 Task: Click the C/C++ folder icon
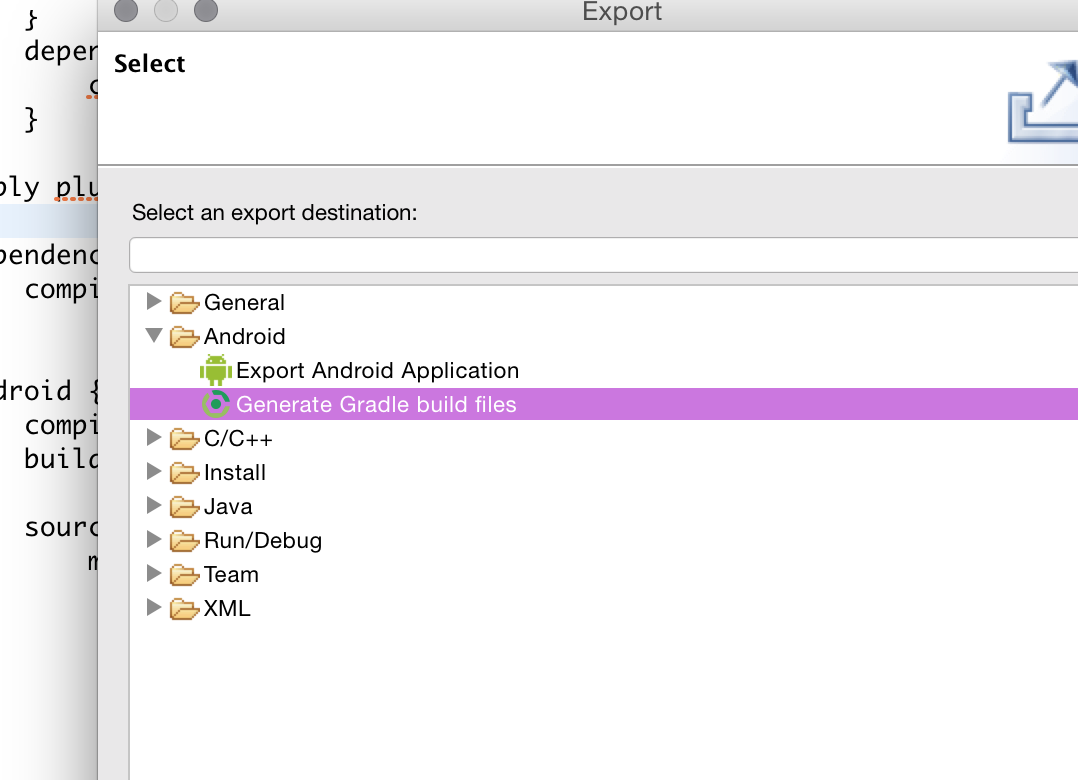click(184, 438)
